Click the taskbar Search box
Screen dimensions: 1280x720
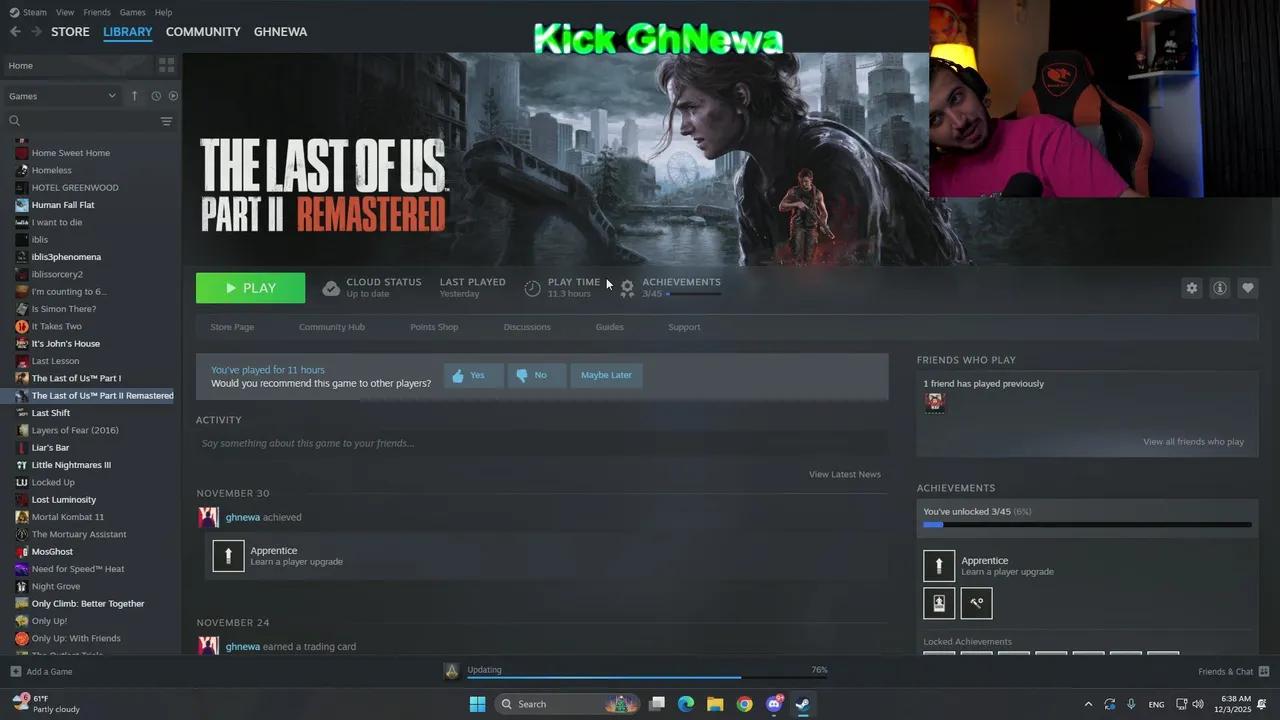pyautogui.click(x=567, y=704)
